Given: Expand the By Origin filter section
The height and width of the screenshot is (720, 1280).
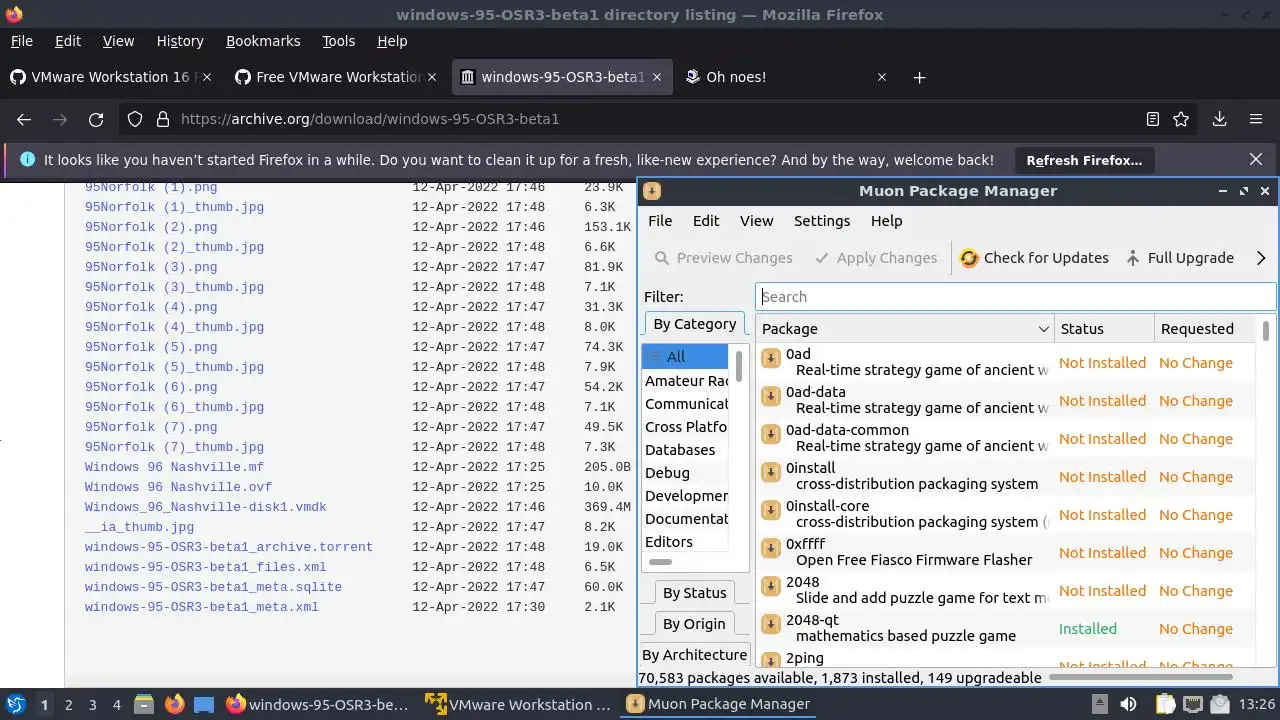Looking at the screenshot, I should pos(695,624).
